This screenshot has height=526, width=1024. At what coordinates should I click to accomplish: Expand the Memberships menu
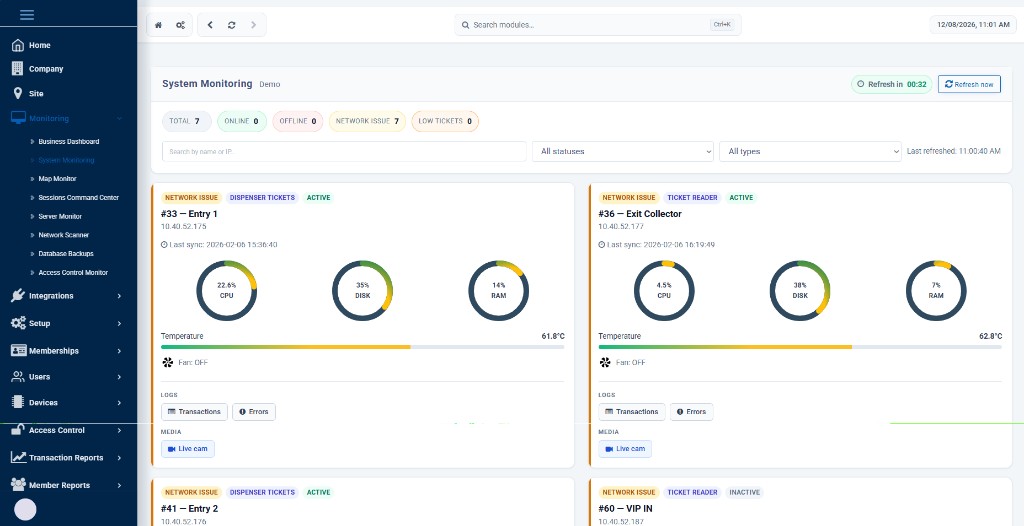click(120, 351)
